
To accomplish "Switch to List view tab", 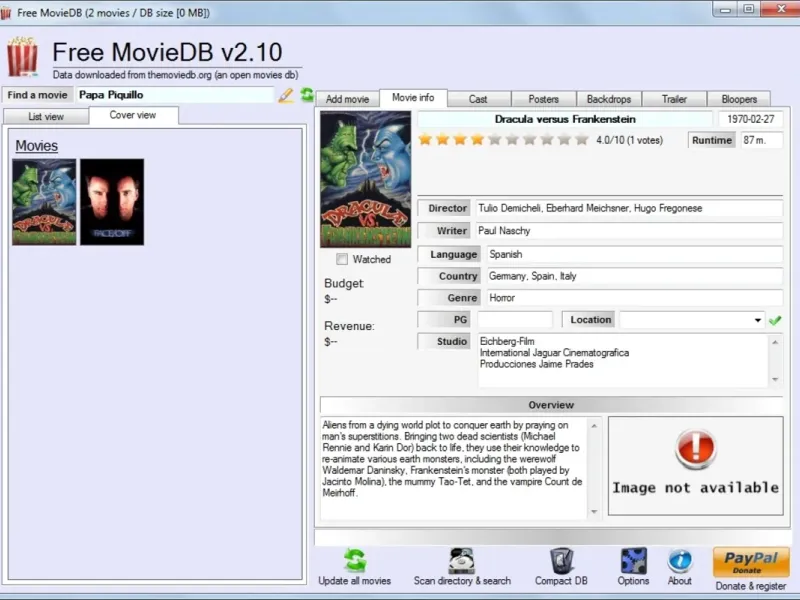I will 46,116.
